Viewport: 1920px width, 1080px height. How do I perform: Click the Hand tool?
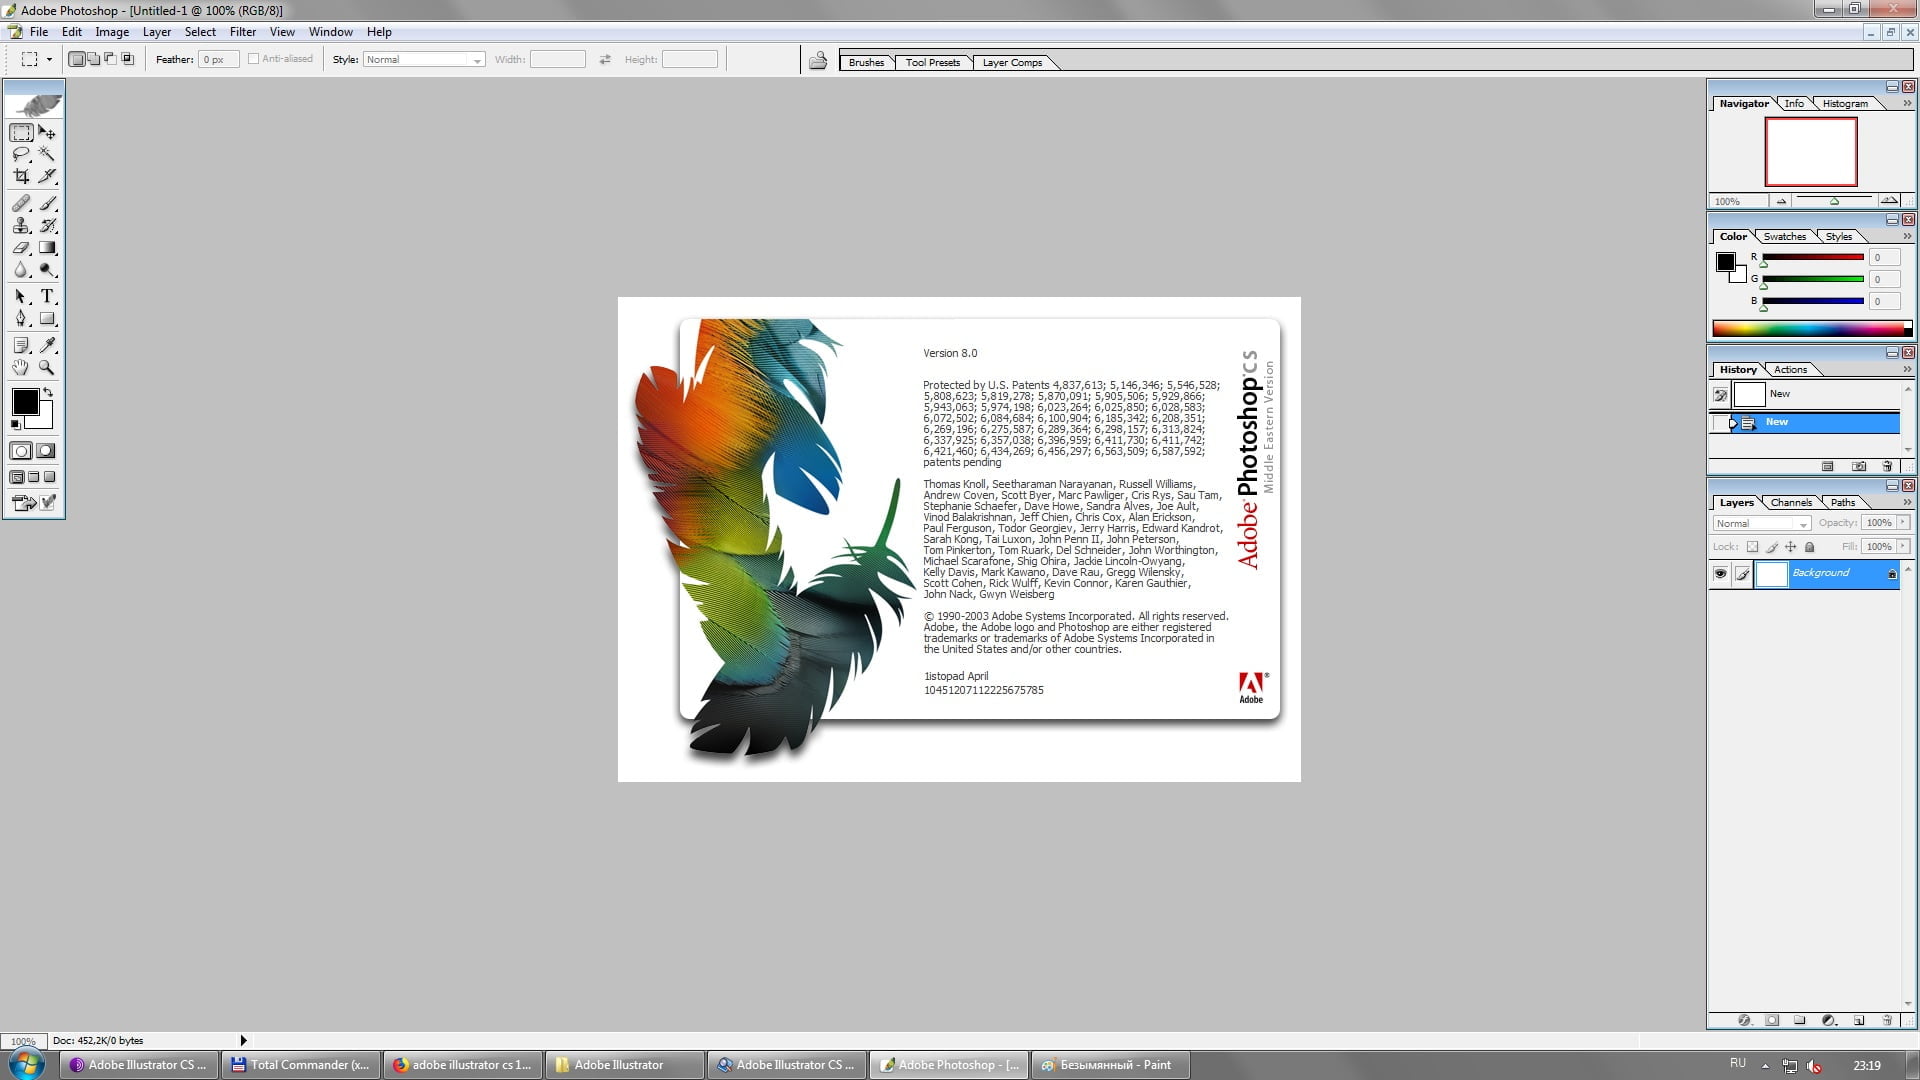(21, 367)
